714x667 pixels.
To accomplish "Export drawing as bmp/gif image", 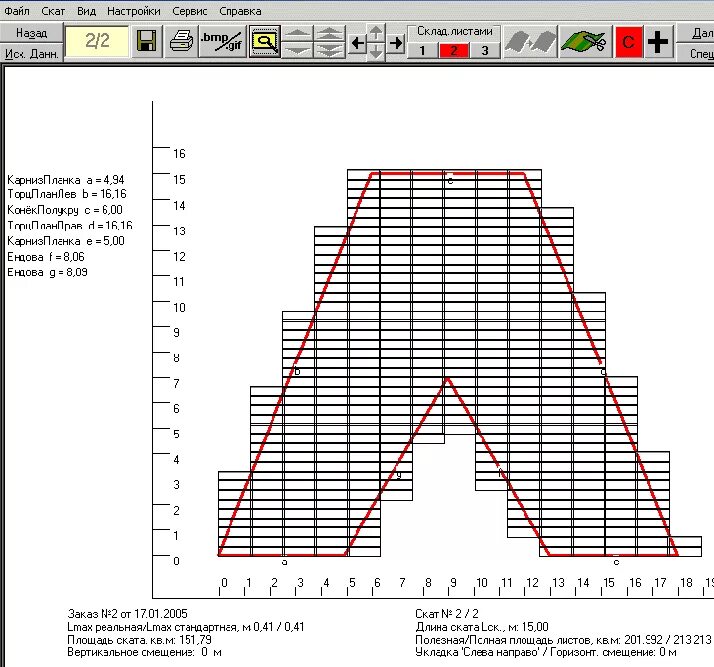I will click(x=222, y=41).
